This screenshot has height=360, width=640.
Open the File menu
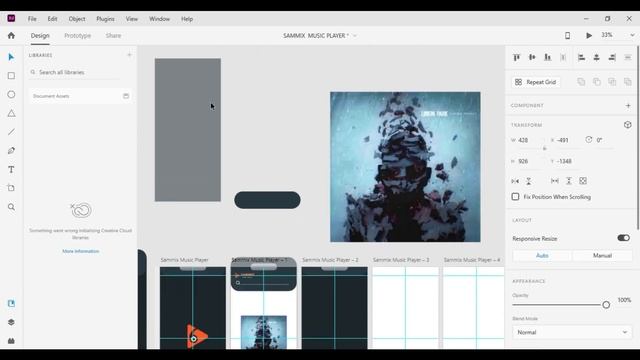click(x=32, y=19)
